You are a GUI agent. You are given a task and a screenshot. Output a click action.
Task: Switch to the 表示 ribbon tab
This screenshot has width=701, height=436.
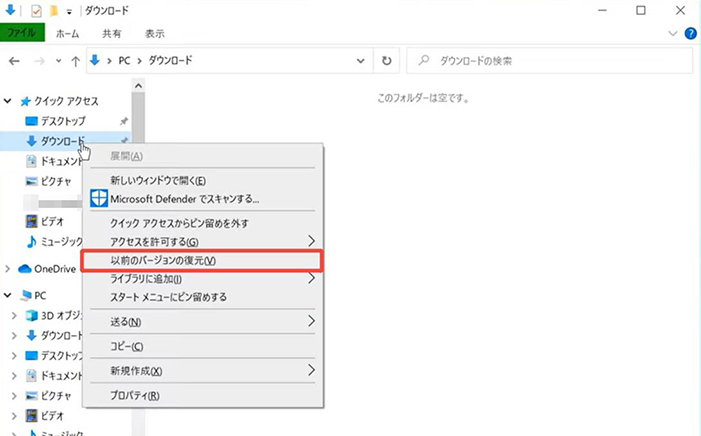point(155,34)
